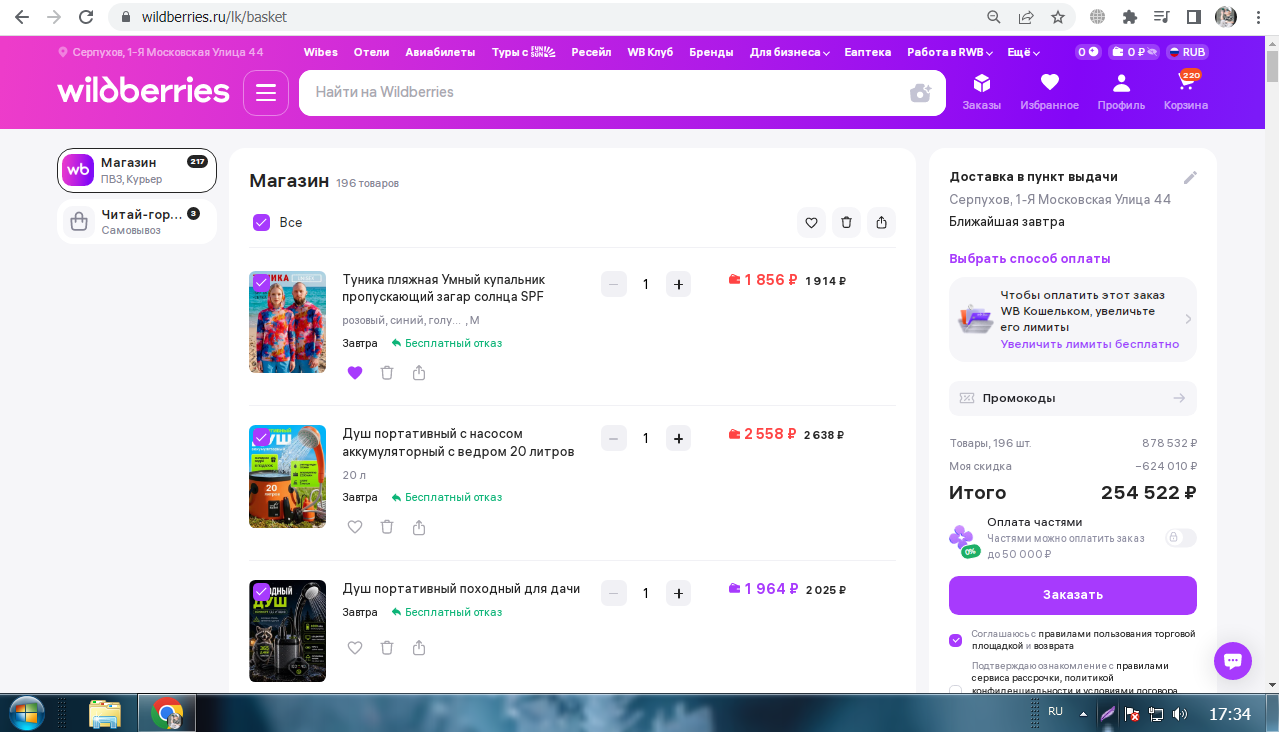1279x732 pixels.
Task: Open Избранное favorites in header
Action: pyautogui.click(x=1049, y=91)
